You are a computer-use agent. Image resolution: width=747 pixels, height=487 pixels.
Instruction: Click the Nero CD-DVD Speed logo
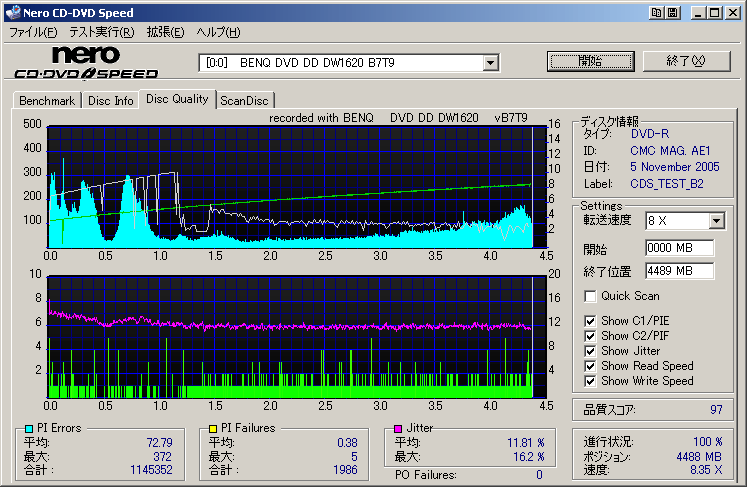(x=86, y=62)
